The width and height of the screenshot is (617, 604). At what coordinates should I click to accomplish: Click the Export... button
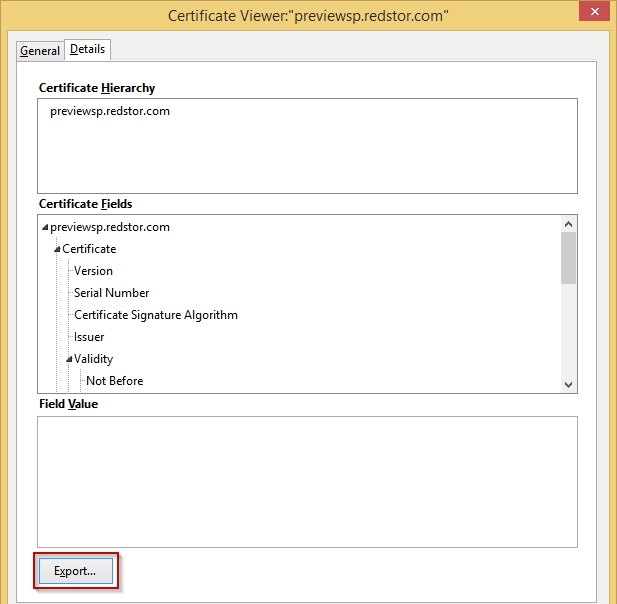[x=76, y=571]
